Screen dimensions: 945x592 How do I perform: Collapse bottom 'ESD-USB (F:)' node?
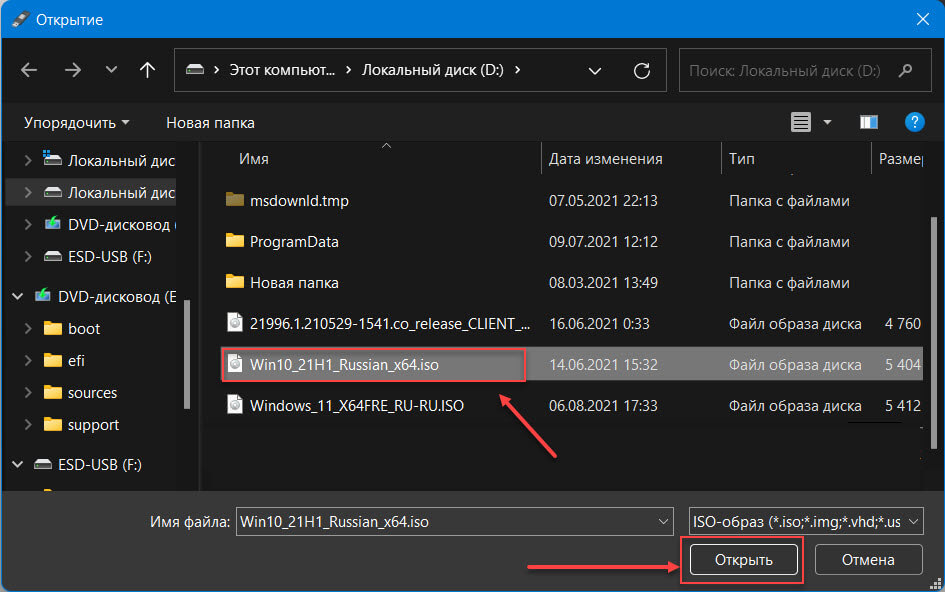17,464
